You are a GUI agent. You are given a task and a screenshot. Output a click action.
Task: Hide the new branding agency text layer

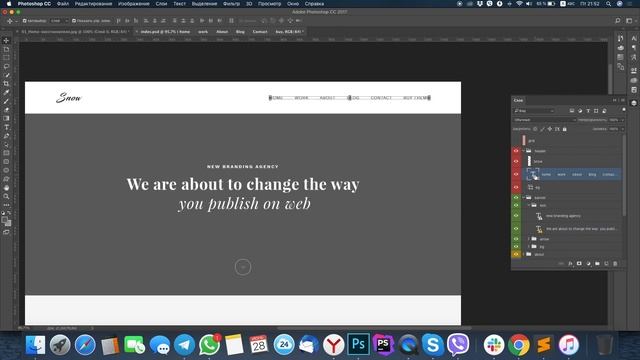click(516, 216)
